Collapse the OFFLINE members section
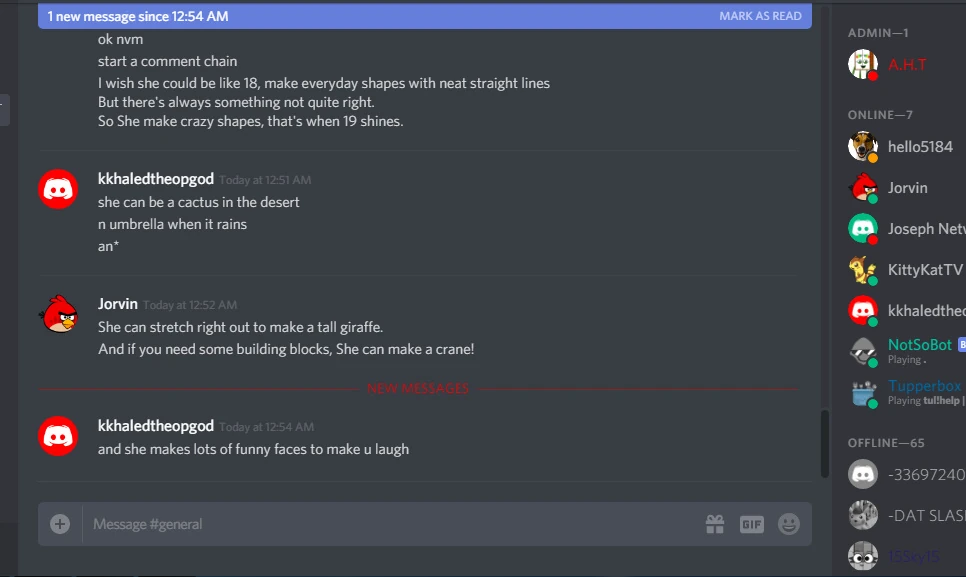 click(885, 442)
